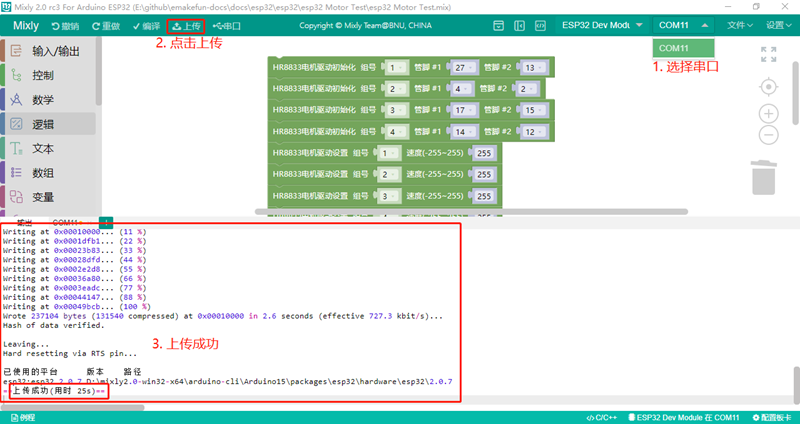
Task: Open the 输入/输出 block category
Action: click(x=55, y=51)
